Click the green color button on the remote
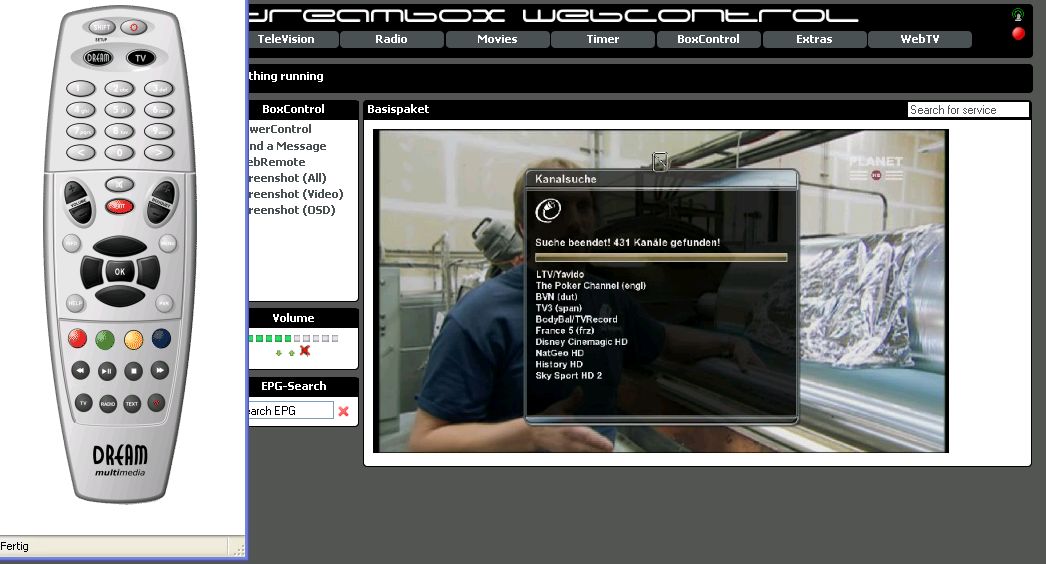1046x564 pixels. (x=106, y=339)
